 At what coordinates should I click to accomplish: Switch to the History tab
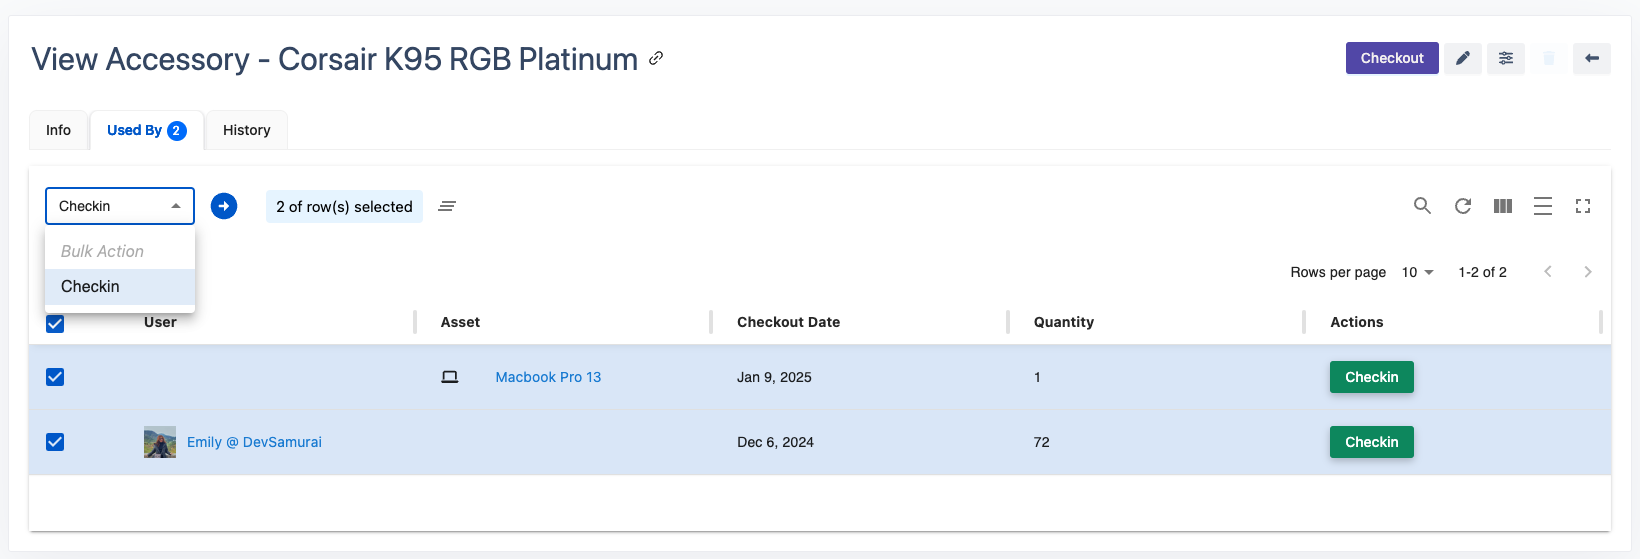[x=246, y=130]
